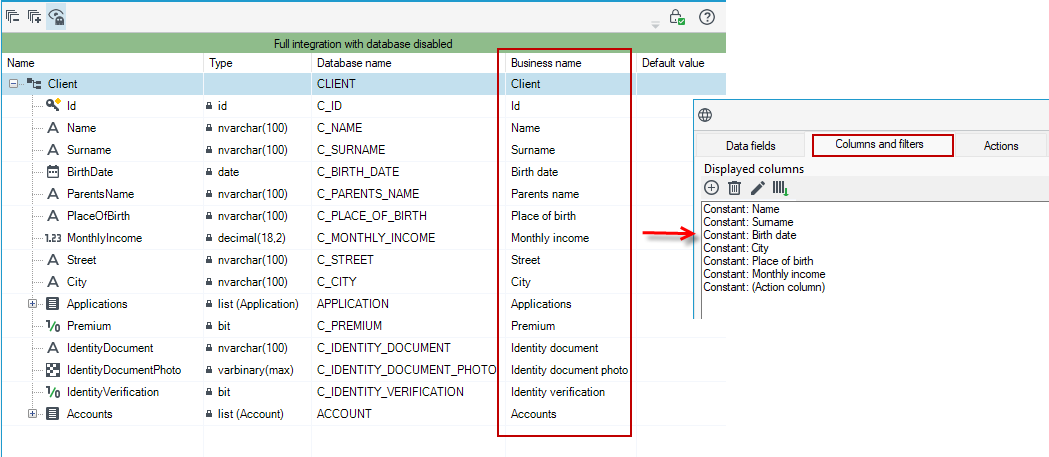Viewport: 1049px width, 457px height.
Task: Click the list icon beside Accounts
Action: click(x=53, y=414)
